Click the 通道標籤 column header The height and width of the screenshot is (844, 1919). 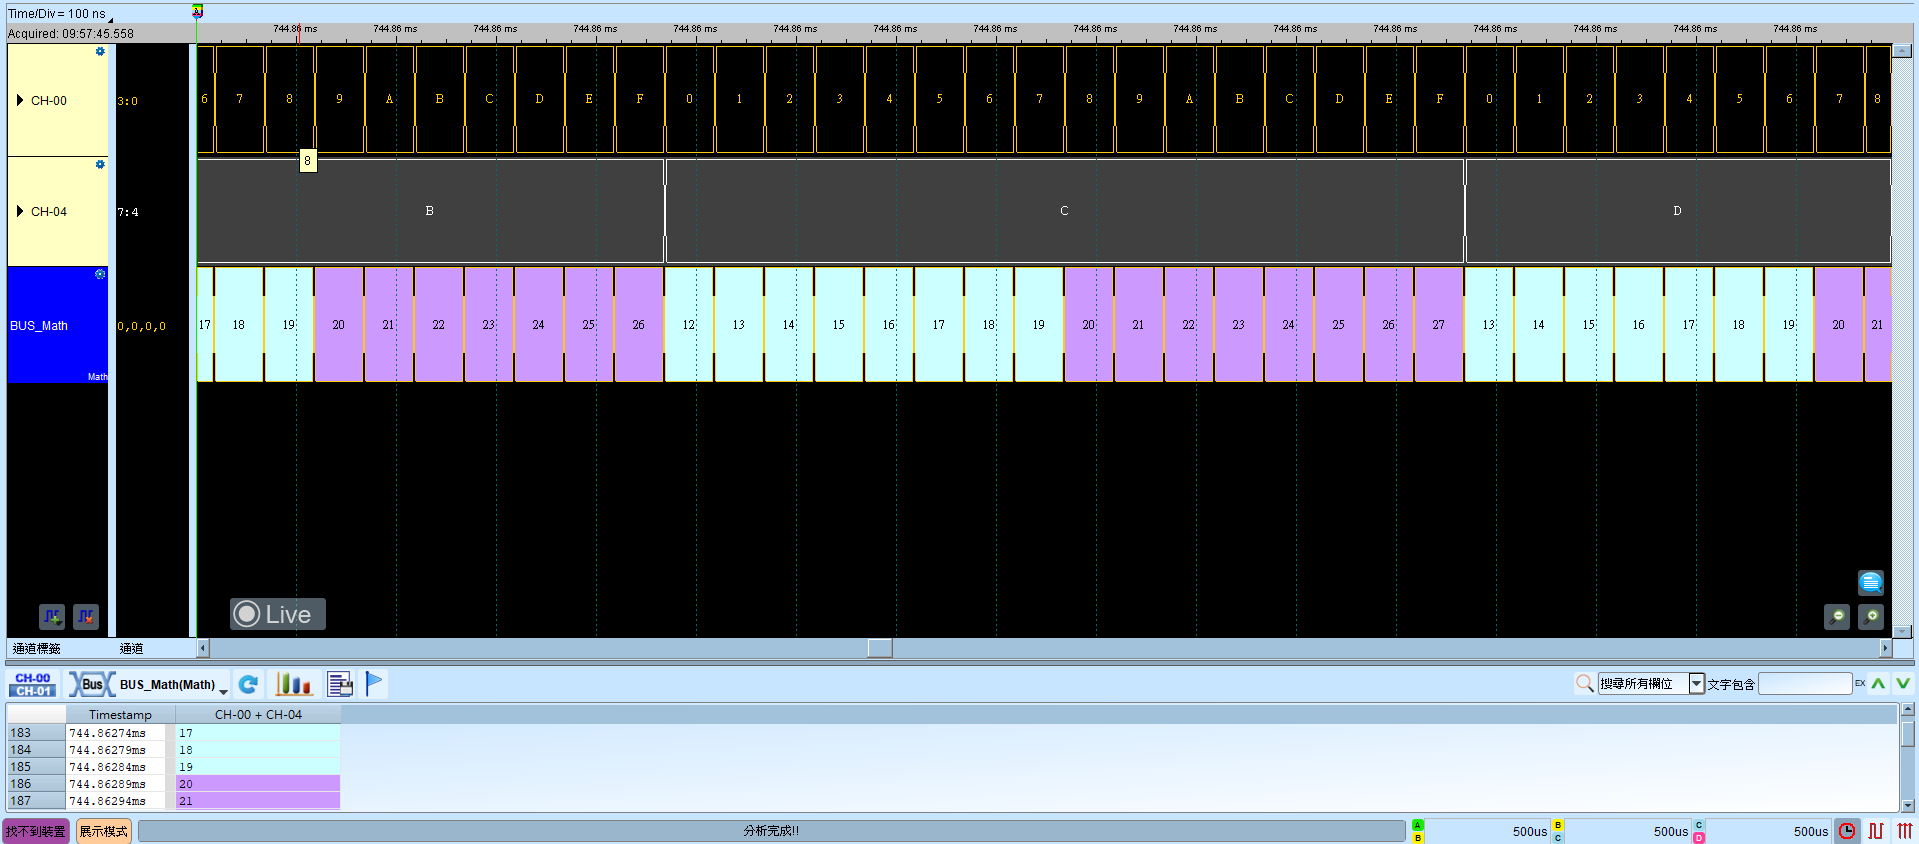[x=36, y=649]
